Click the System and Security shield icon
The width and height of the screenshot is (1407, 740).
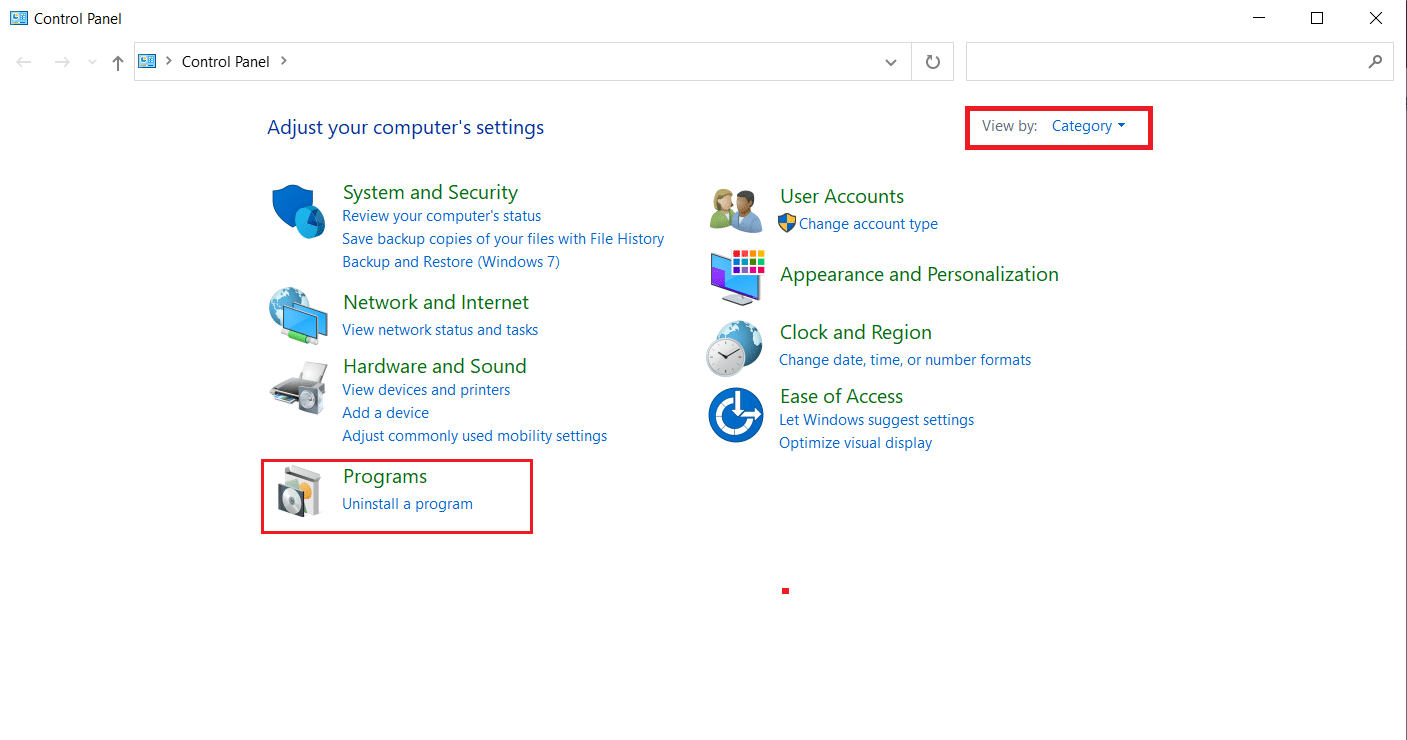coord(298,211)
